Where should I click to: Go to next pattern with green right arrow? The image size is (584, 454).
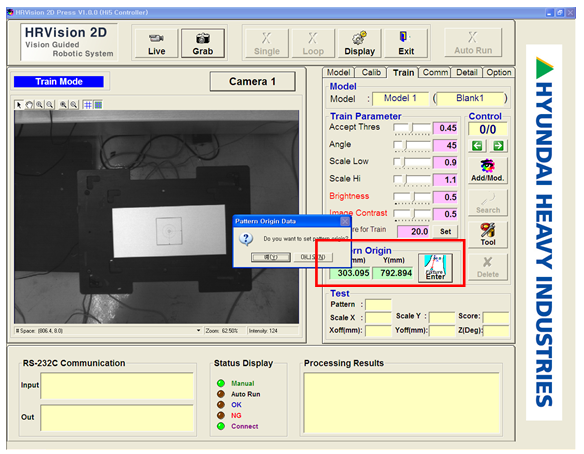click(498, 146)
